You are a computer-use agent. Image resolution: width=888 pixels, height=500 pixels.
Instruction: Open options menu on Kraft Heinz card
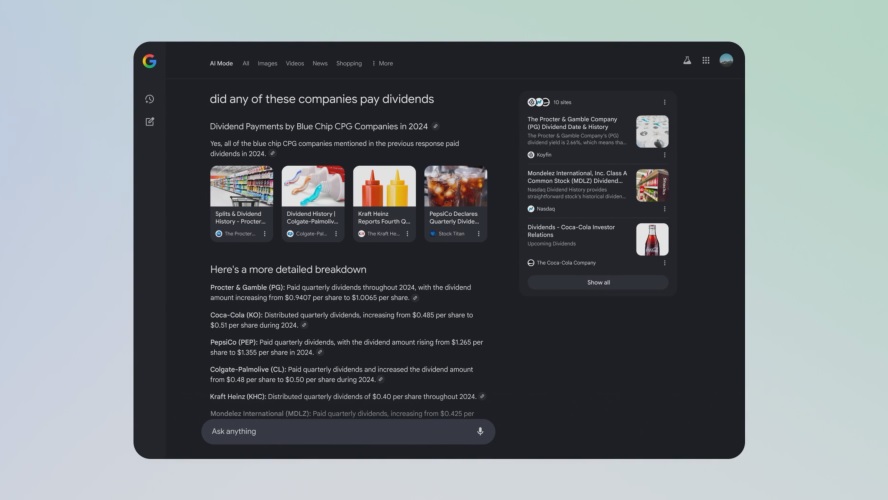tap(407, 234)
